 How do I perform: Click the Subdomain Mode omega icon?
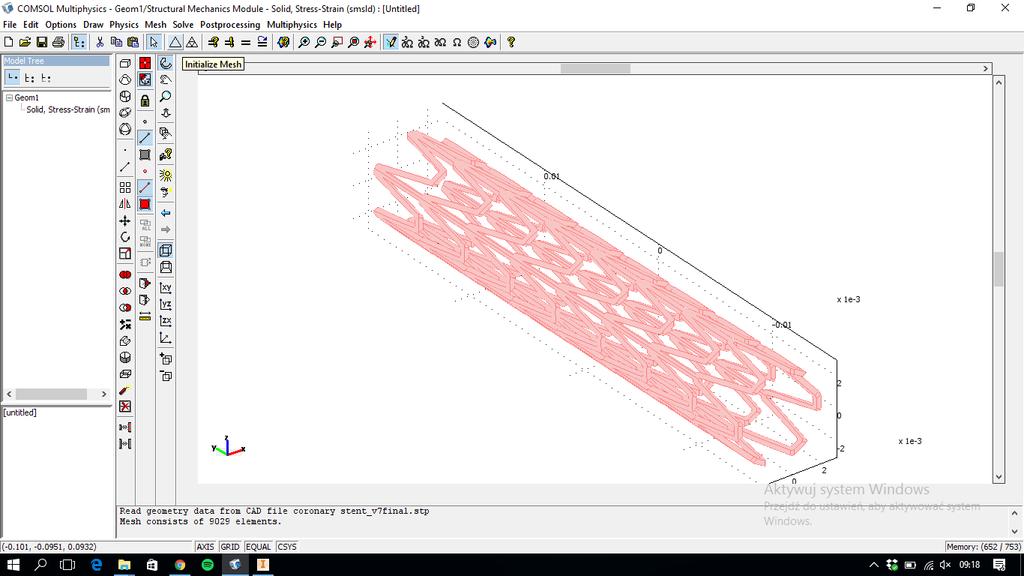[457, 42]
